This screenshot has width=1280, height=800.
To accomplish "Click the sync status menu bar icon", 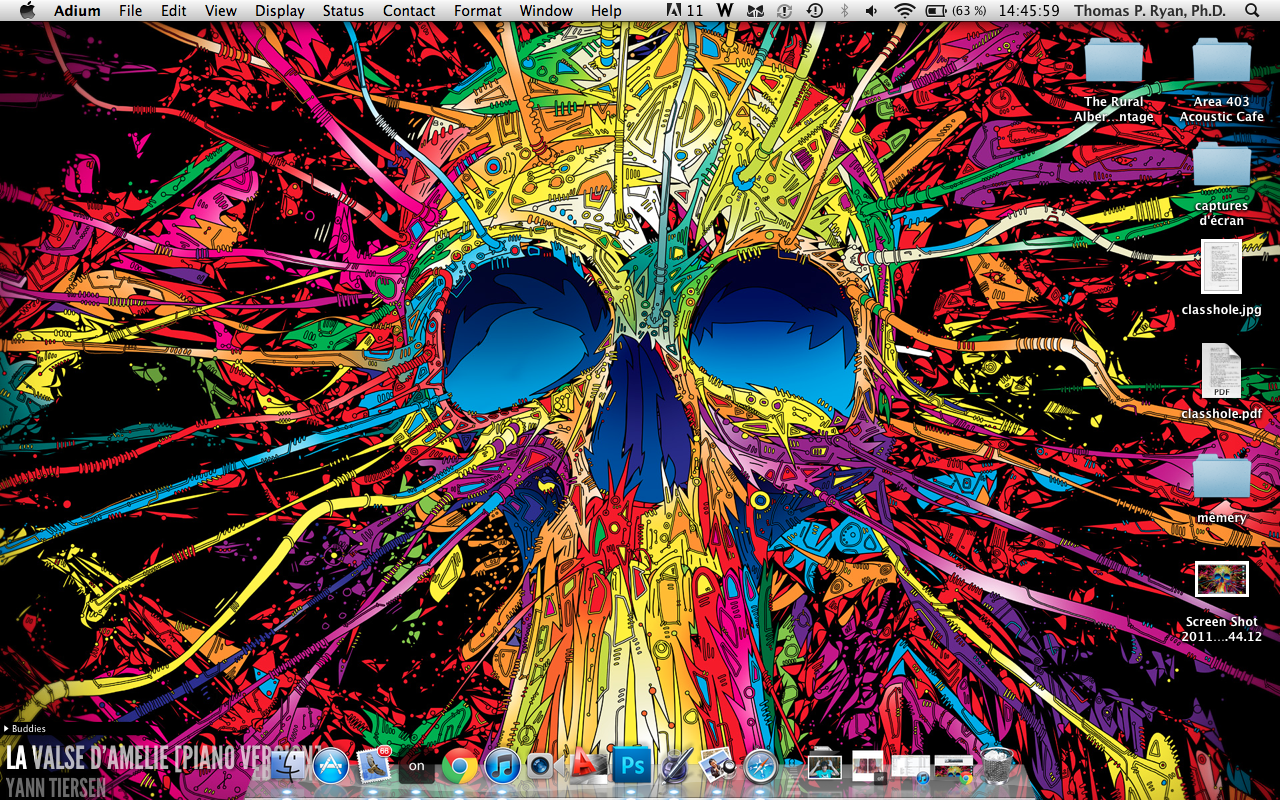I will click(x=786, y=11).
